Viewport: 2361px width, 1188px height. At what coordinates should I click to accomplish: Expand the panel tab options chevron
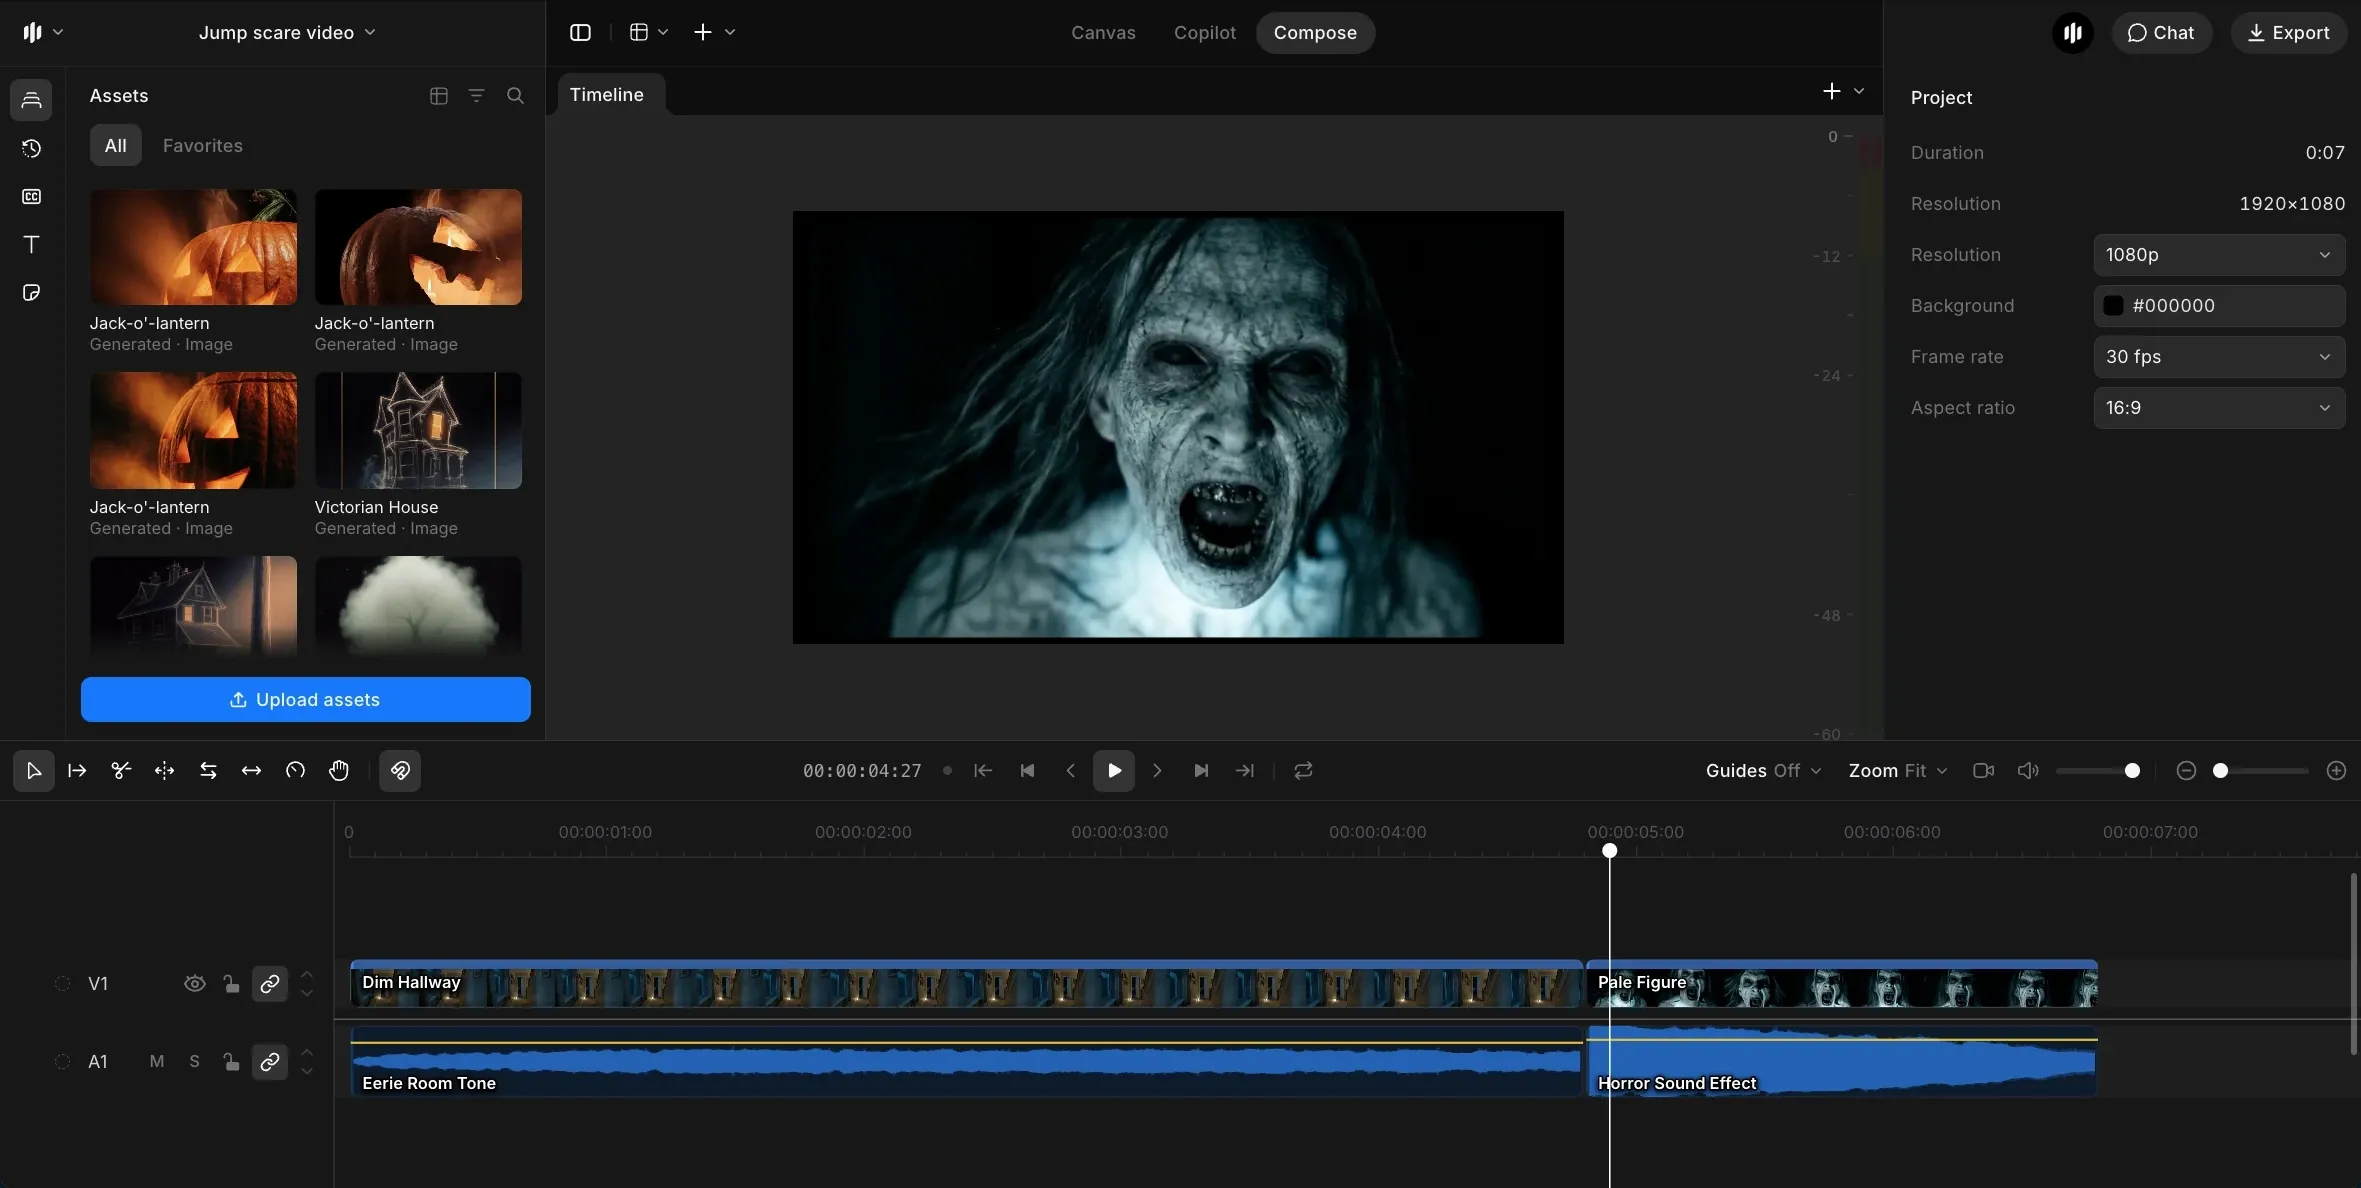[x=1859, y=91]
